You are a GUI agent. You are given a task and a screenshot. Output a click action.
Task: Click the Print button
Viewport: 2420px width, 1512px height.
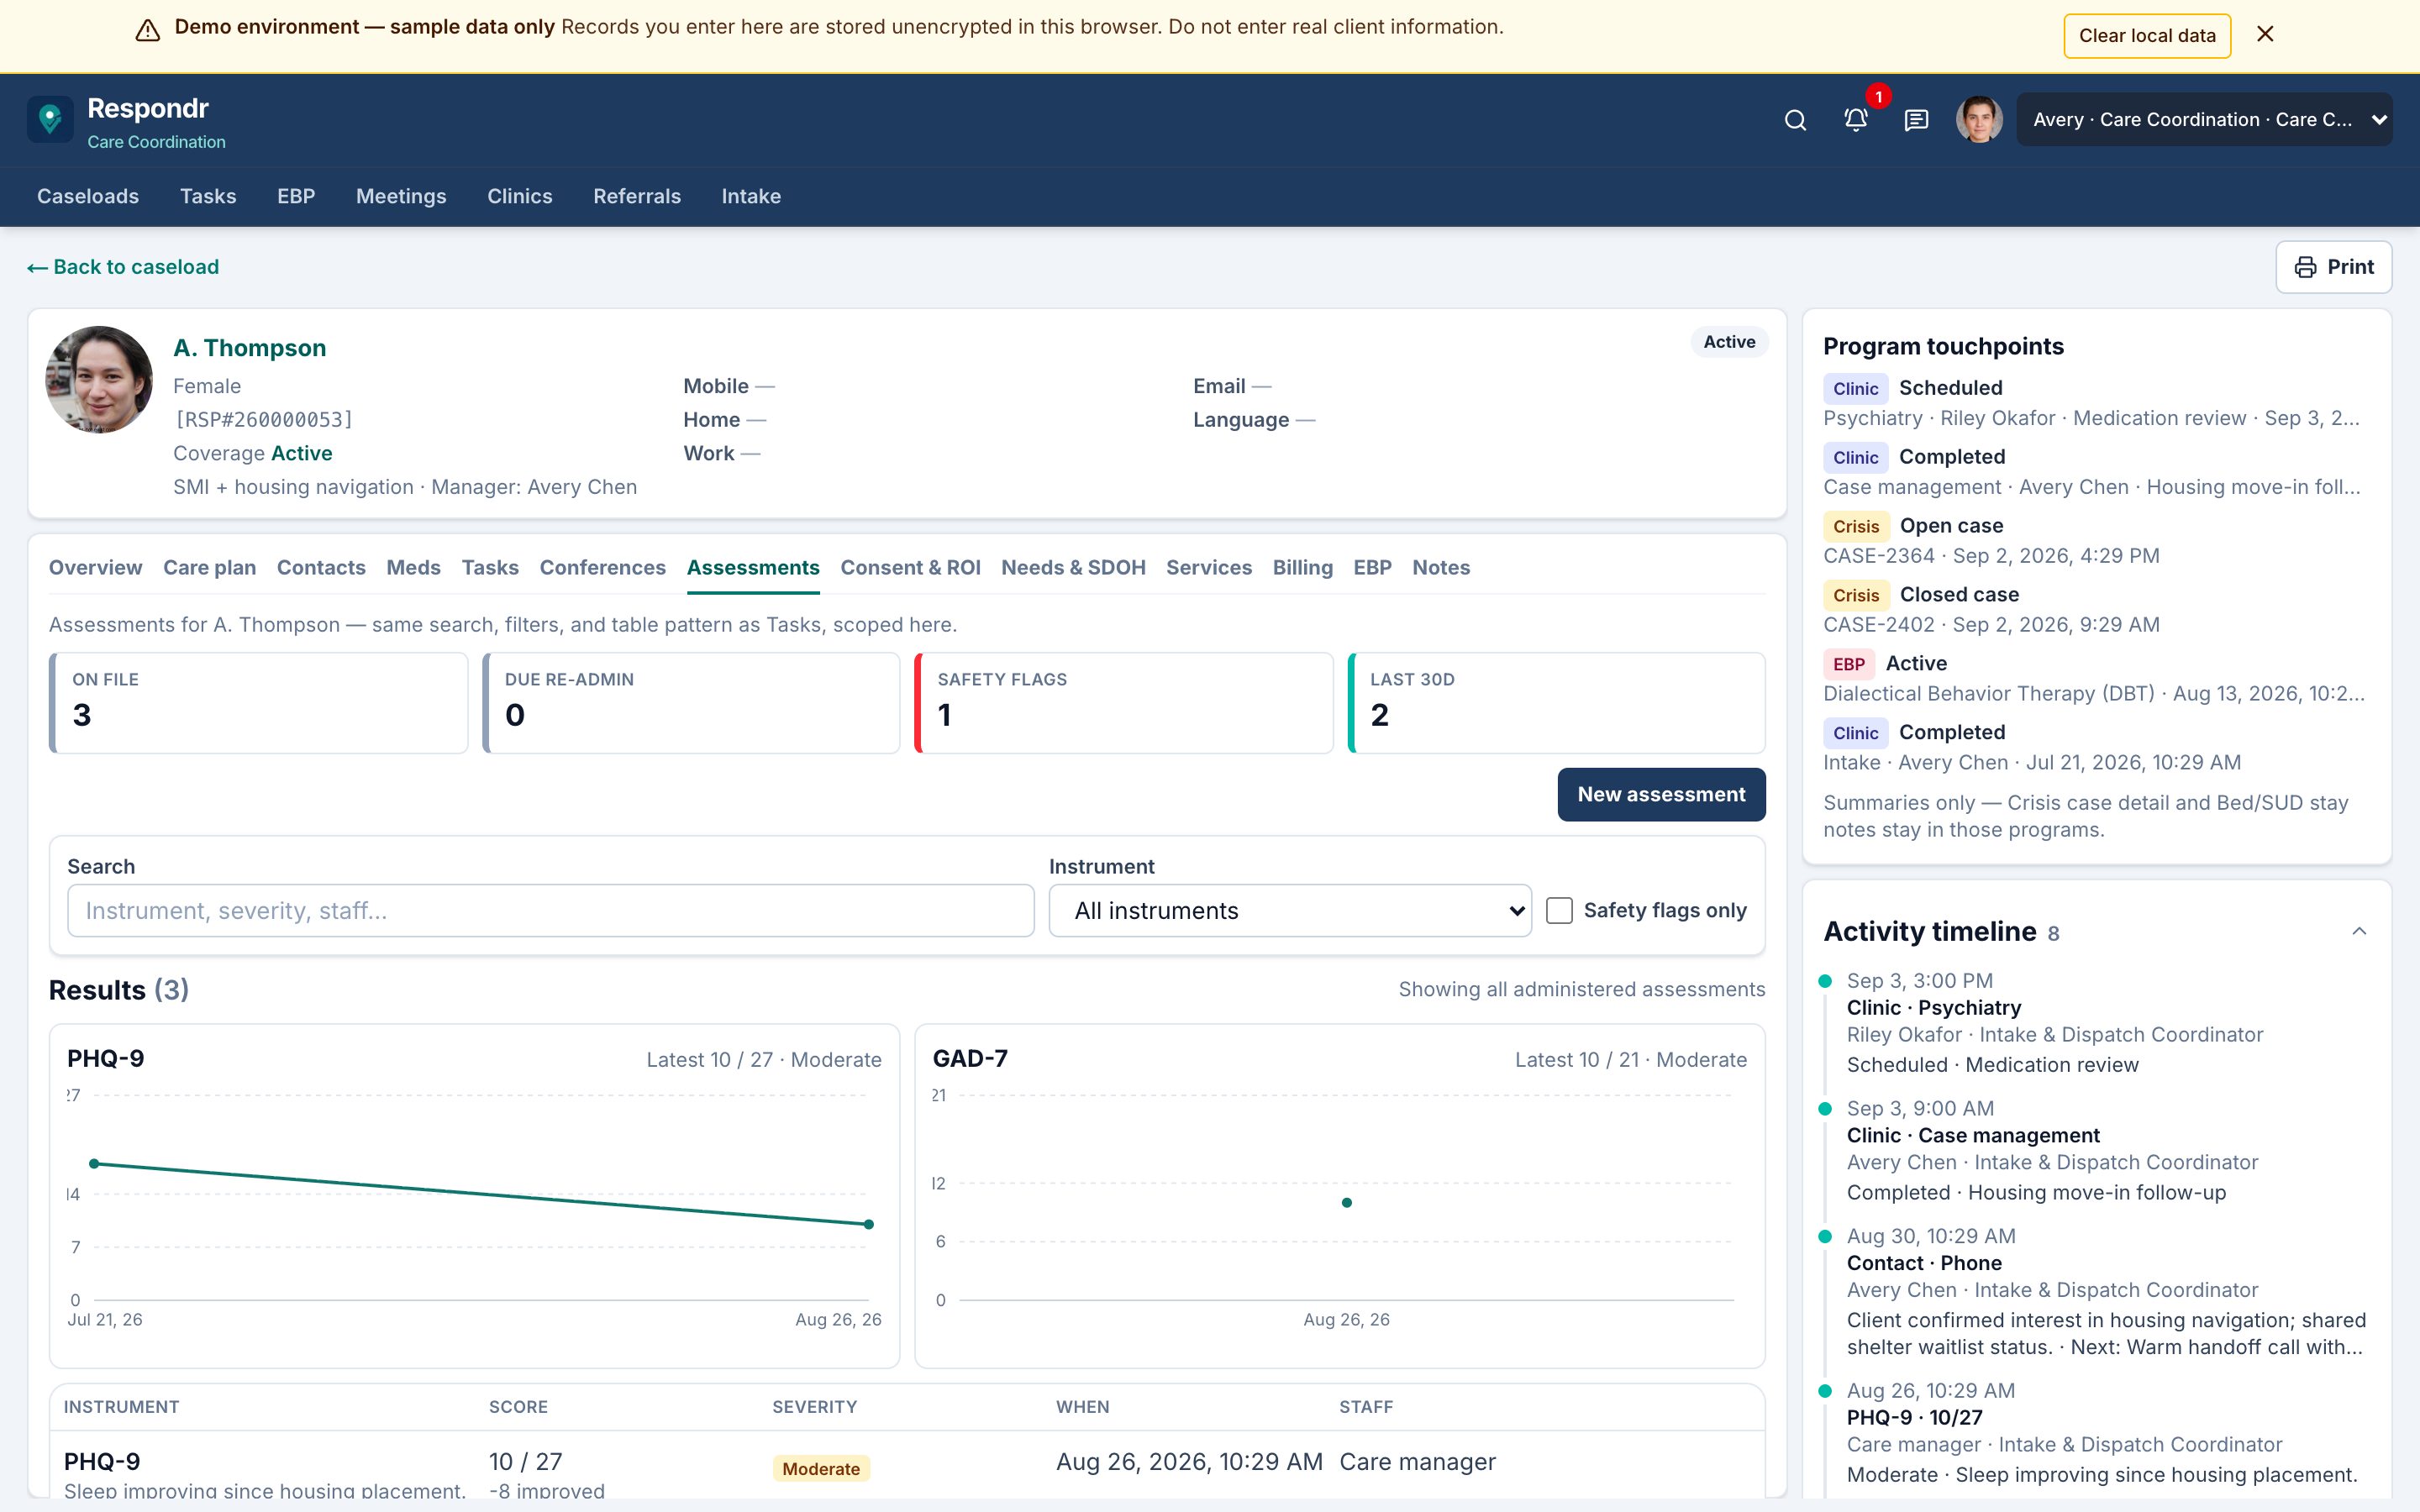tap(2333, 267)
